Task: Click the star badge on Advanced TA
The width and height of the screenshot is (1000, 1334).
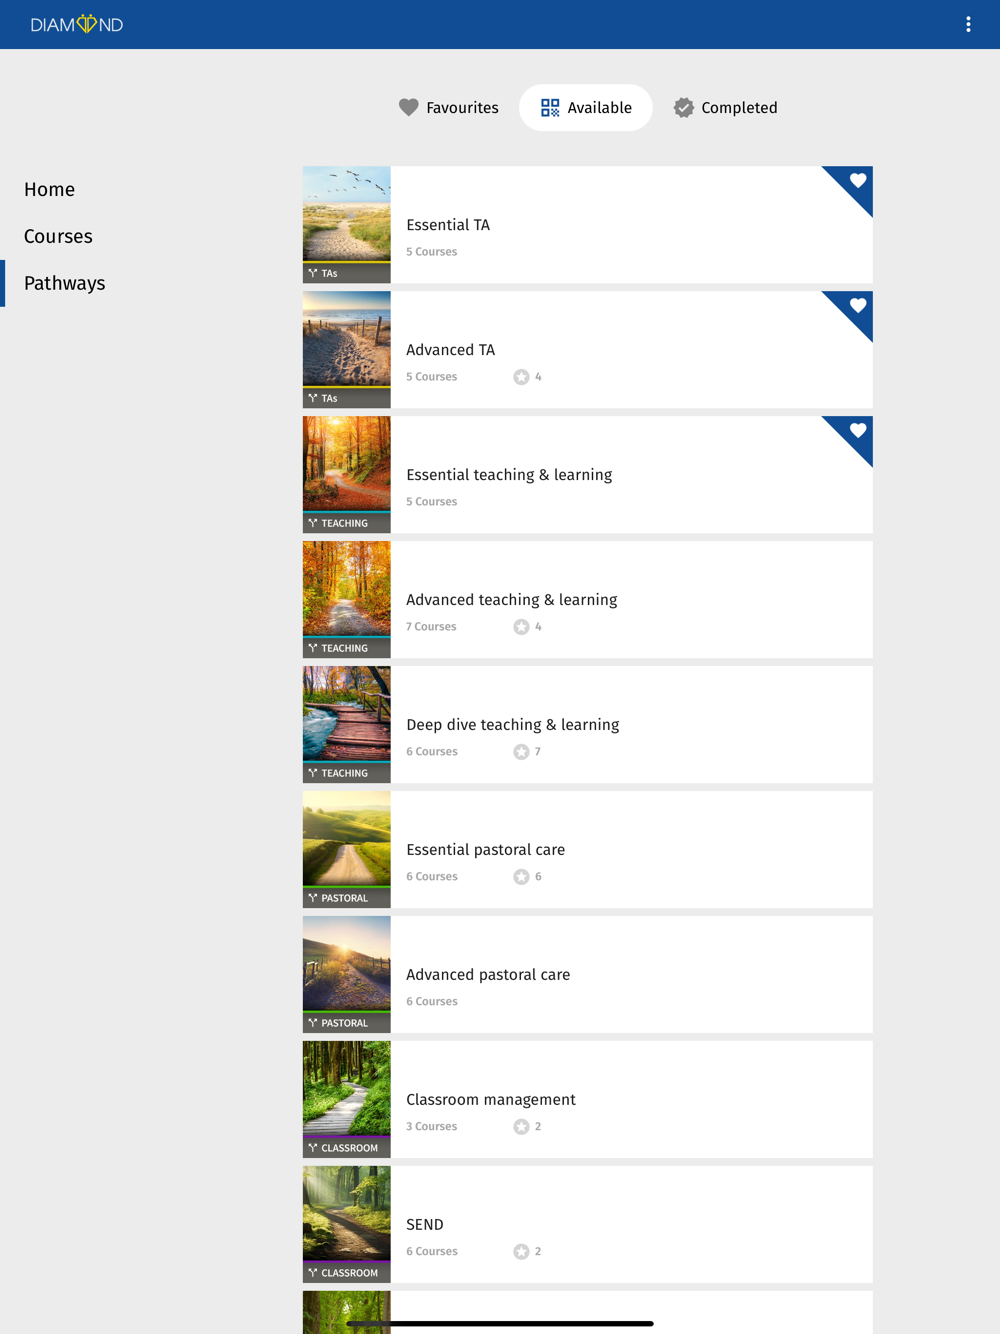Action: click(x=521, y=377)
